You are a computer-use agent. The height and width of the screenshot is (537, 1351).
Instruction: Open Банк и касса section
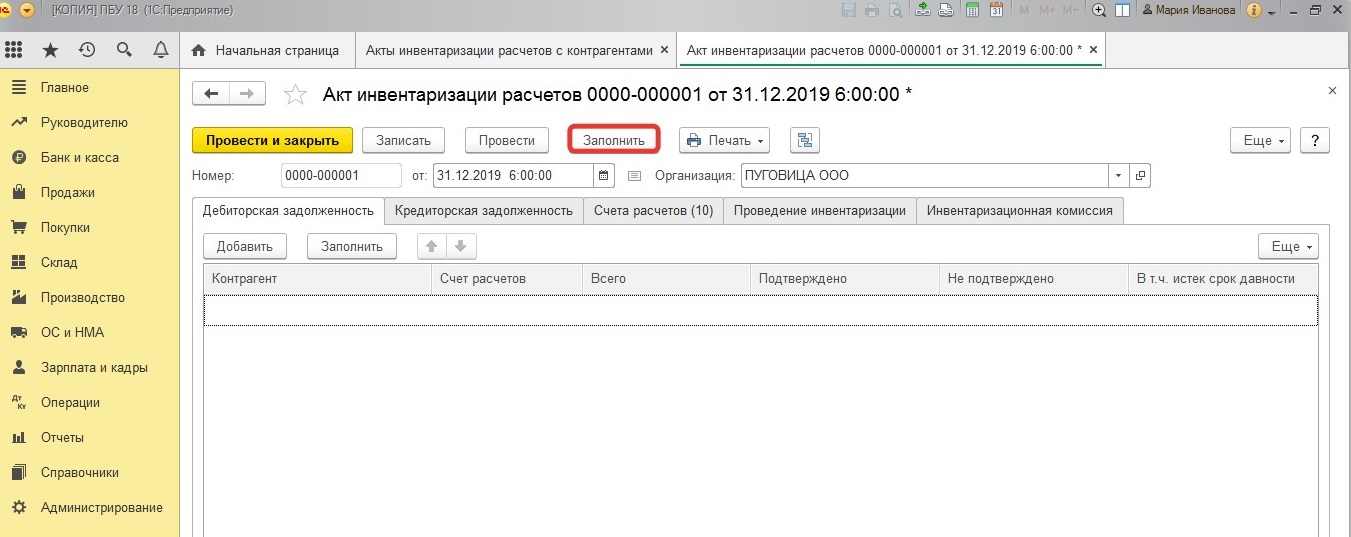[x=79, y=157]
